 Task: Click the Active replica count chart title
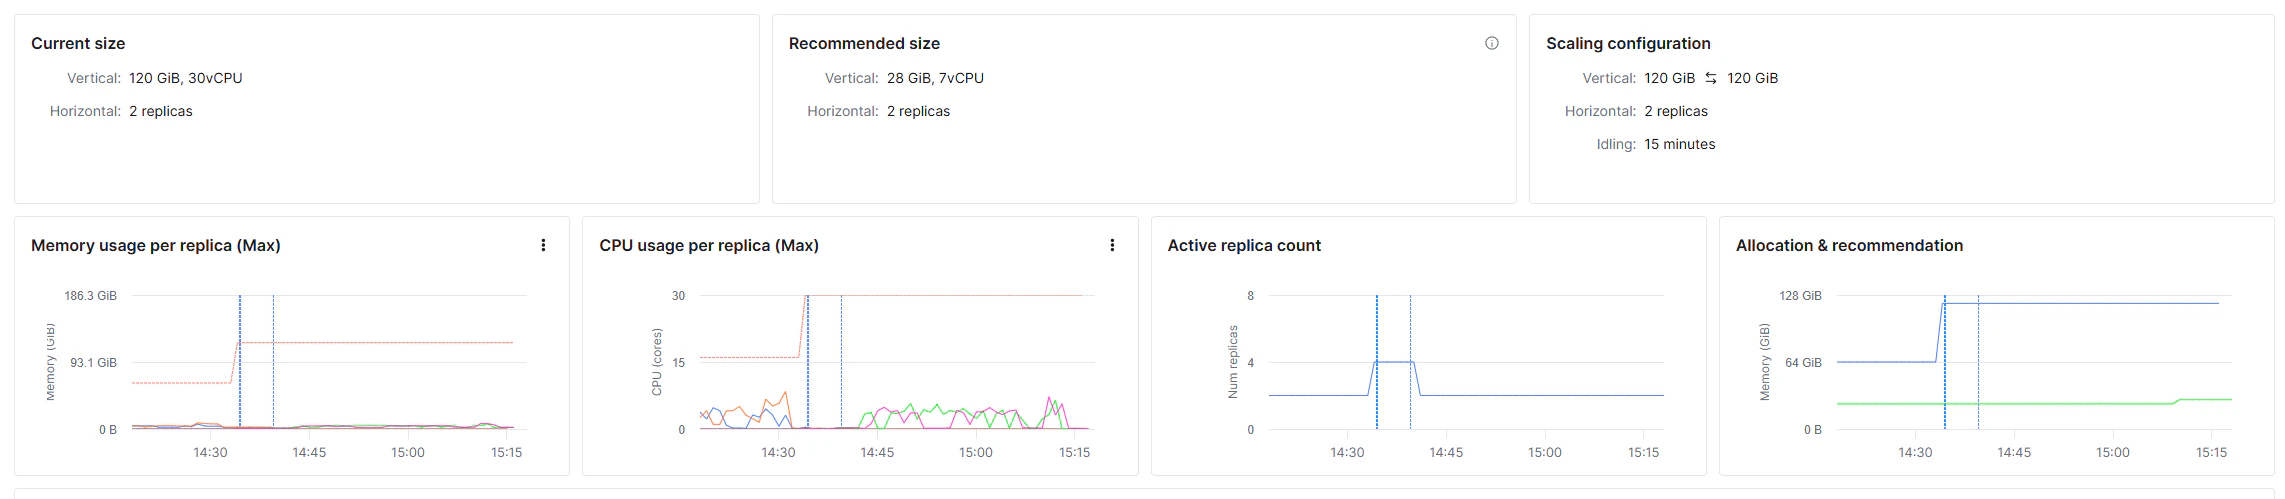coord(1244,245)
